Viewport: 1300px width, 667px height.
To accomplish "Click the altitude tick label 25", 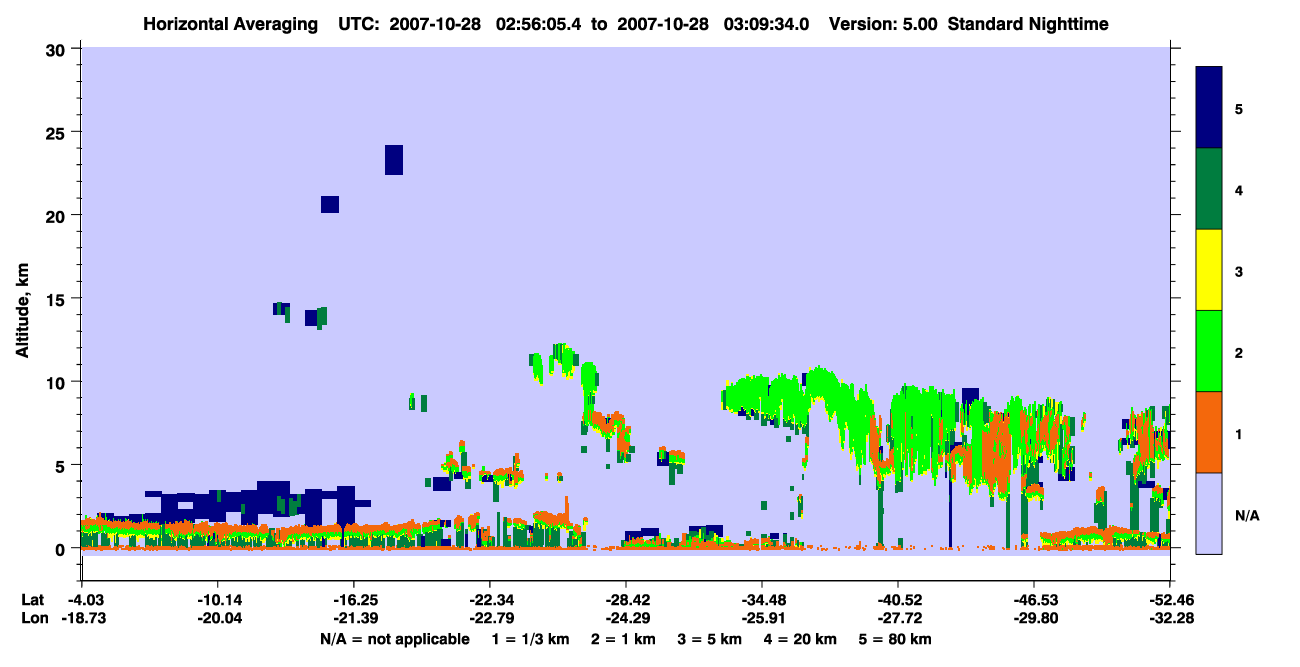I will click(x=58, y=132).
